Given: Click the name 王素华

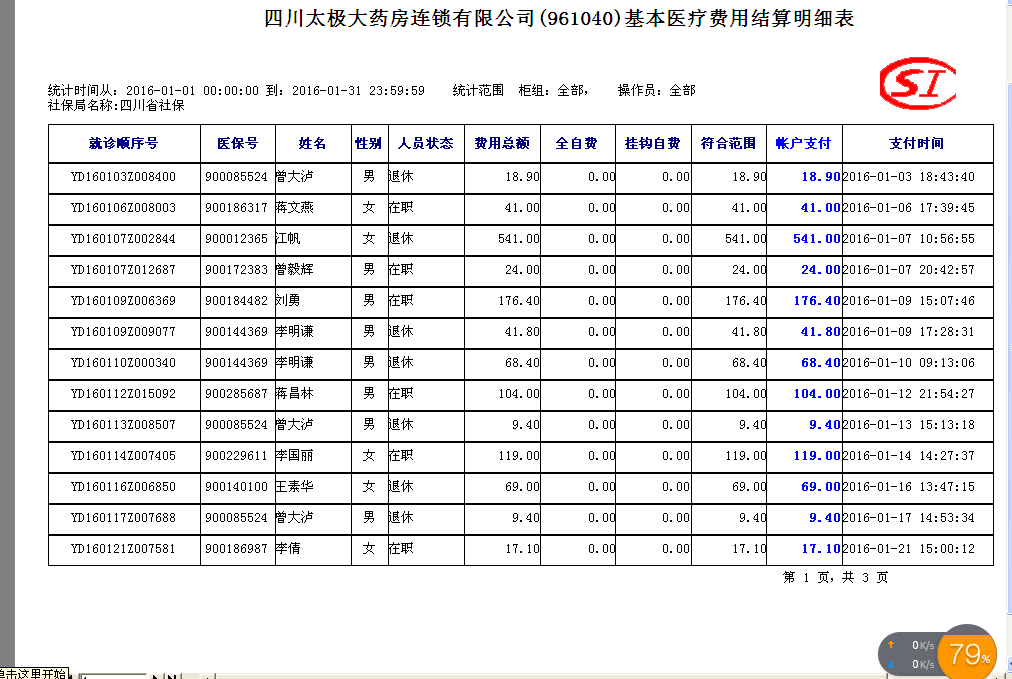Looking at the screenshot, I should (295, 487).
